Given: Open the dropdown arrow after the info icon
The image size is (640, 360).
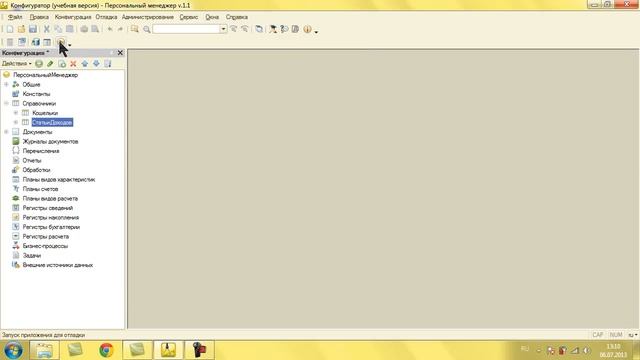Looking at the screenshot, I should click(x=316, y=31).
